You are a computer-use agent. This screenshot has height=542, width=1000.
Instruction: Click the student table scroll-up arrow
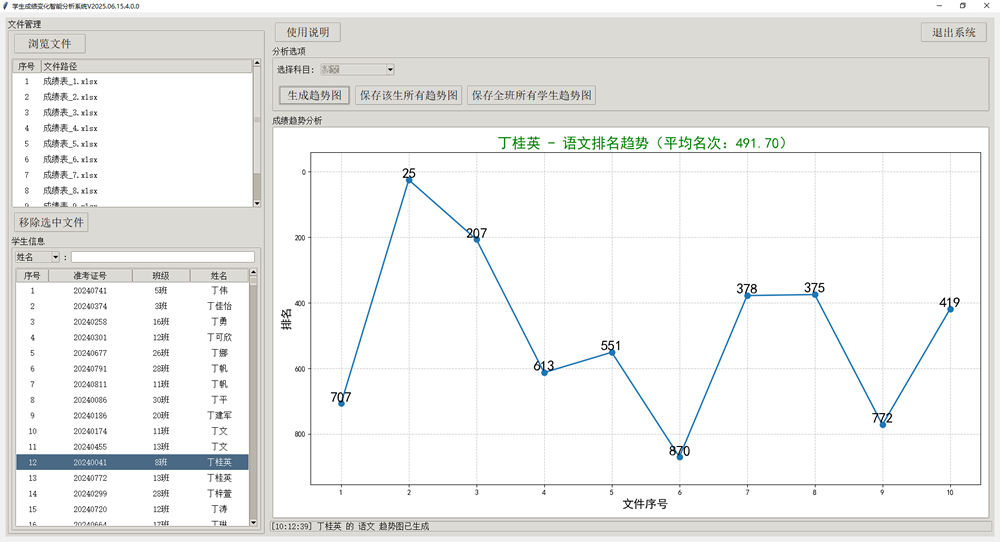[x=253, y=275]
